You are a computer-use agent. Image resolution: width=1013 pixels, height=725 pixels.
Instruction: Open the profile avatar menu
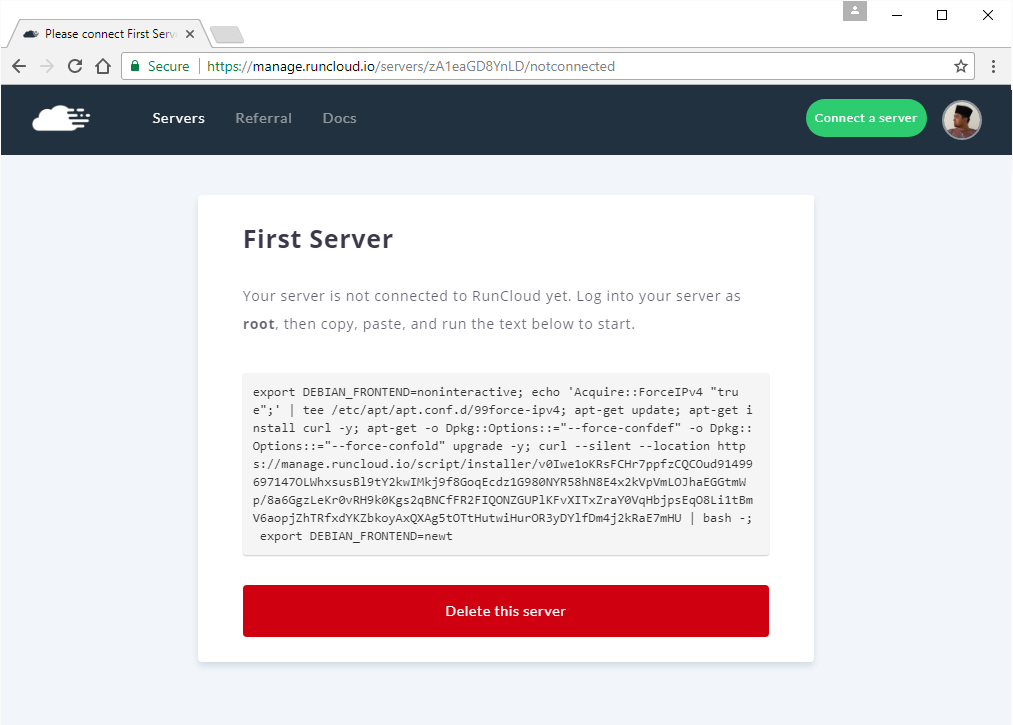[x=961, y=119]
